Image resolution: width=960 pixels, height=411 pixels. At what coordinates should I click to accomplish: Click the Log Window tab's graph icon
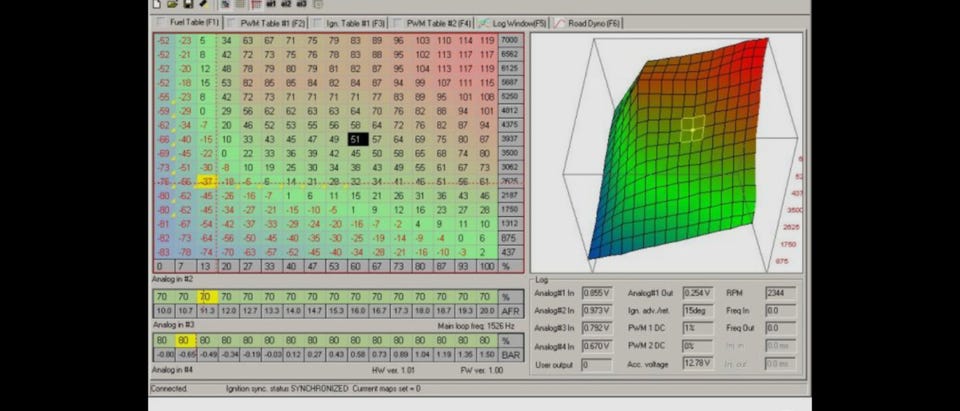pyautogui.click(x=484, y=23)
